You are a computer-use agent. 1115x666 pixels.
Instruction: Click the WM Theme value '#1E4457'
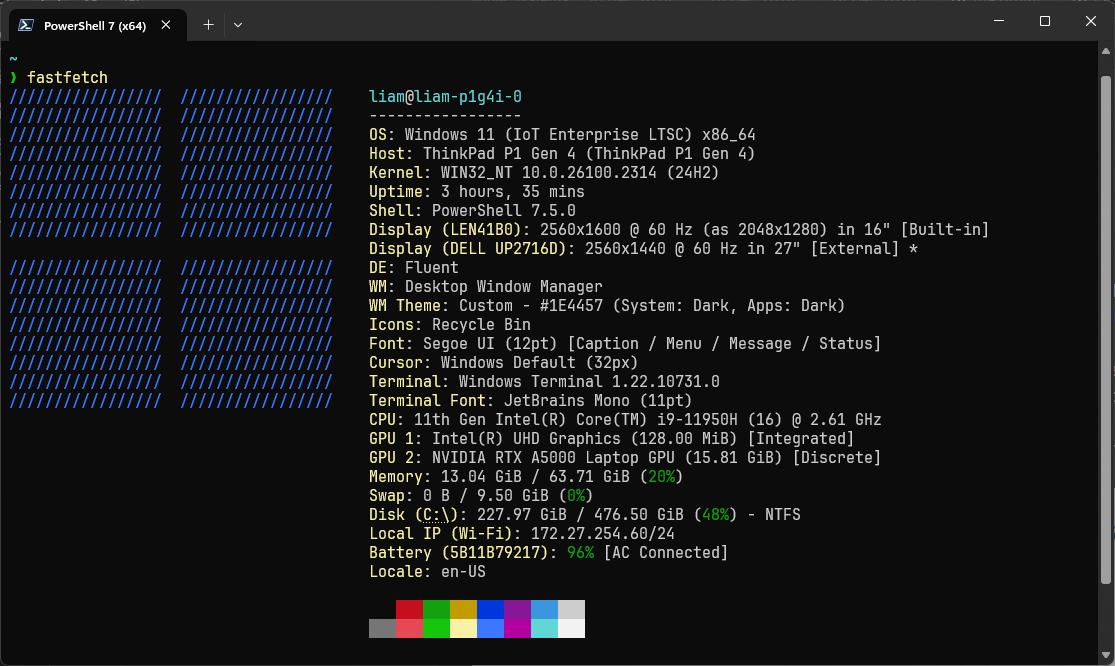pos(571,306)
